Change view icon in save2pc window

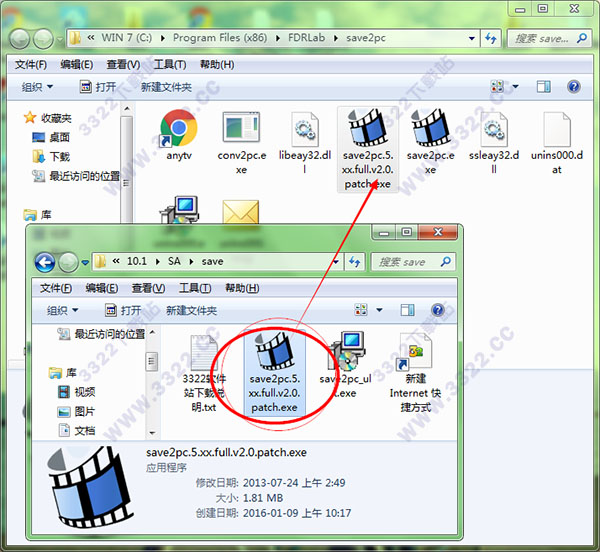tap(497, 86)
